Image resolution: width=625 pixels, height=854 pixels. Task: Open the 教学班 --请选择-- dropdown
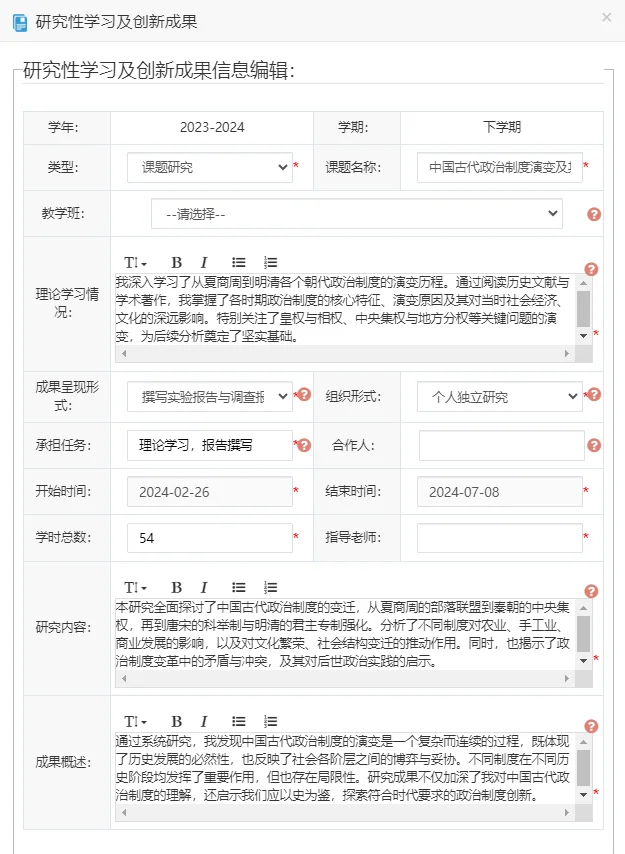click(x=357, y=214)
